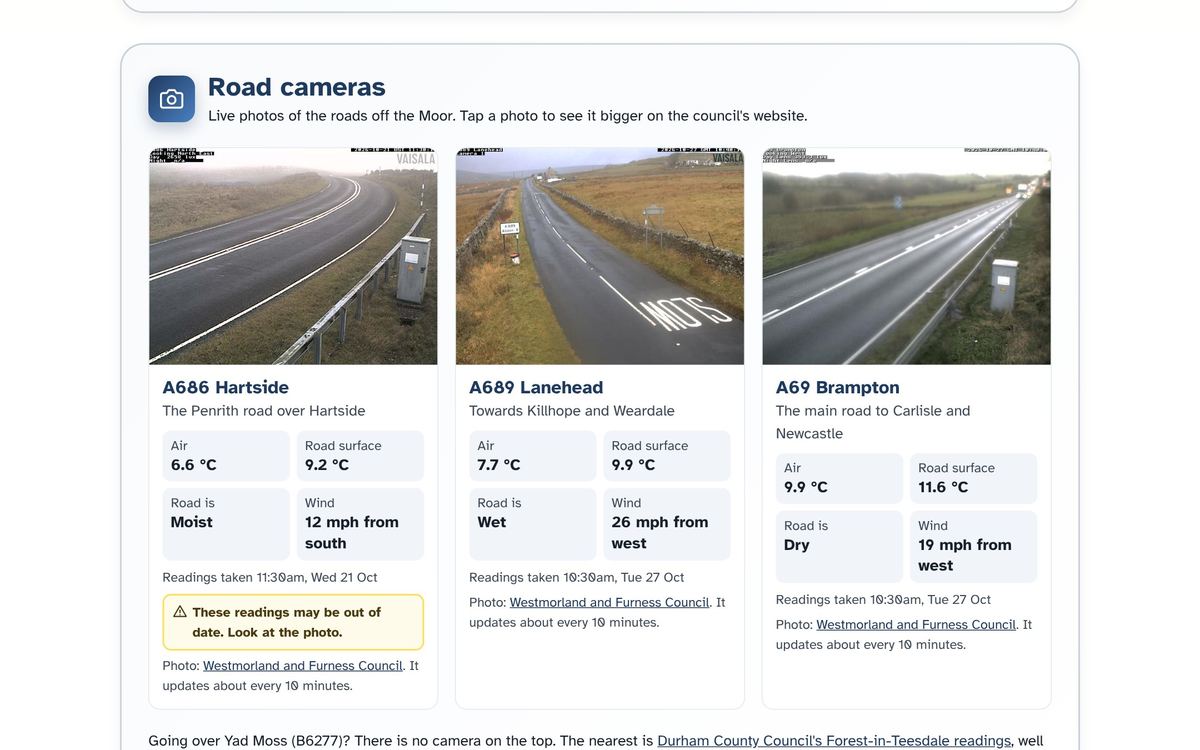Viewport: 1200px width, 750px height.
Task: Follow the council link under A686 Hartside
Action: coord(303,666)
